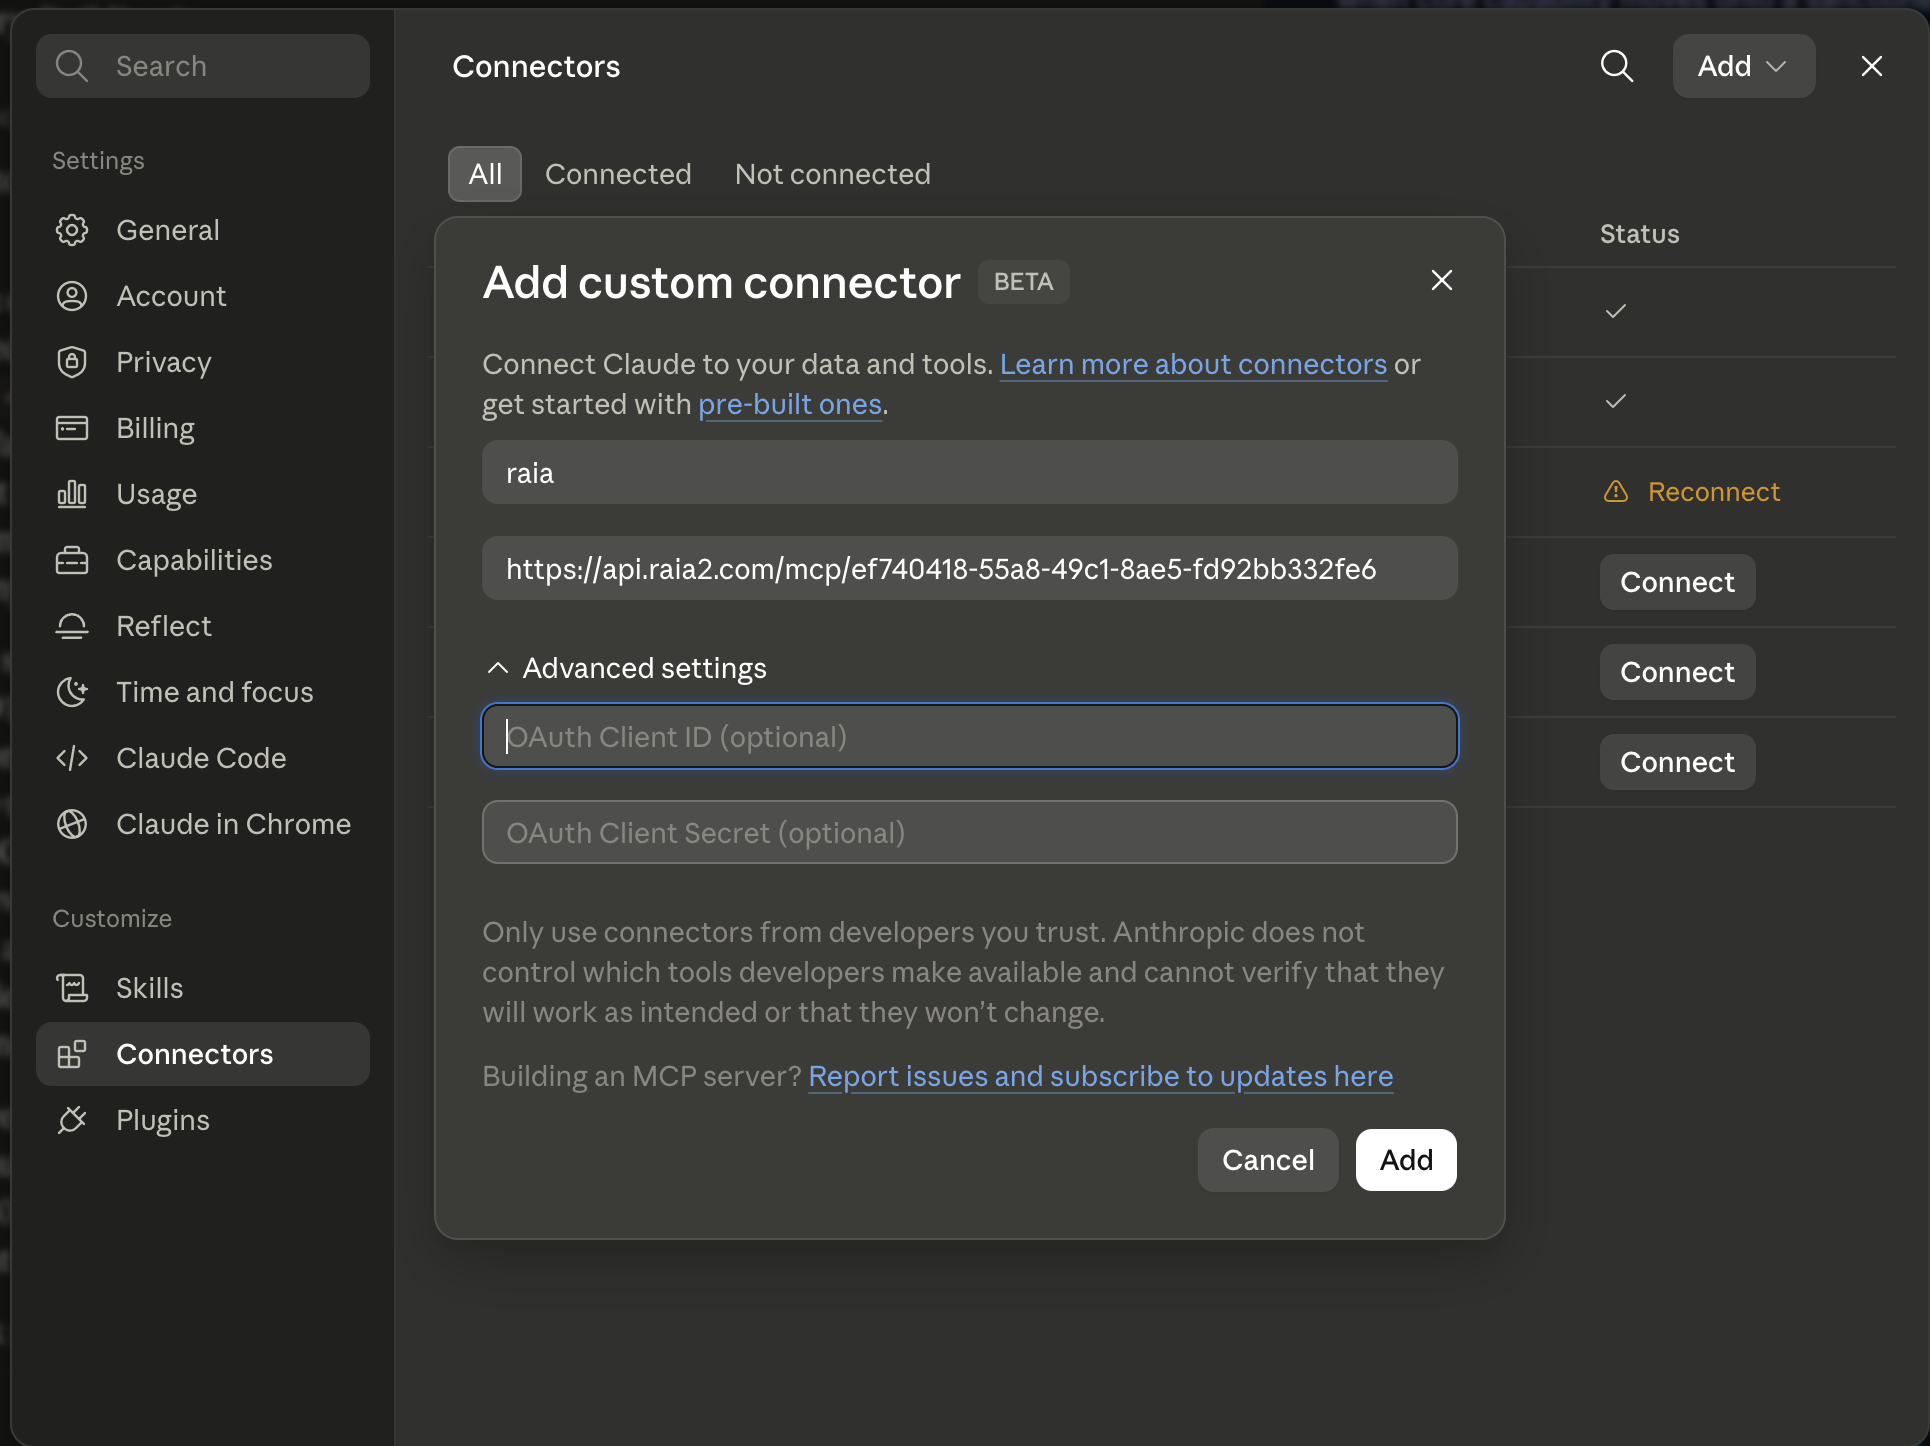This screenshot has width=1930, height=1446.
Task: Open Time and focus moon icon
Action: coord(72,692)
